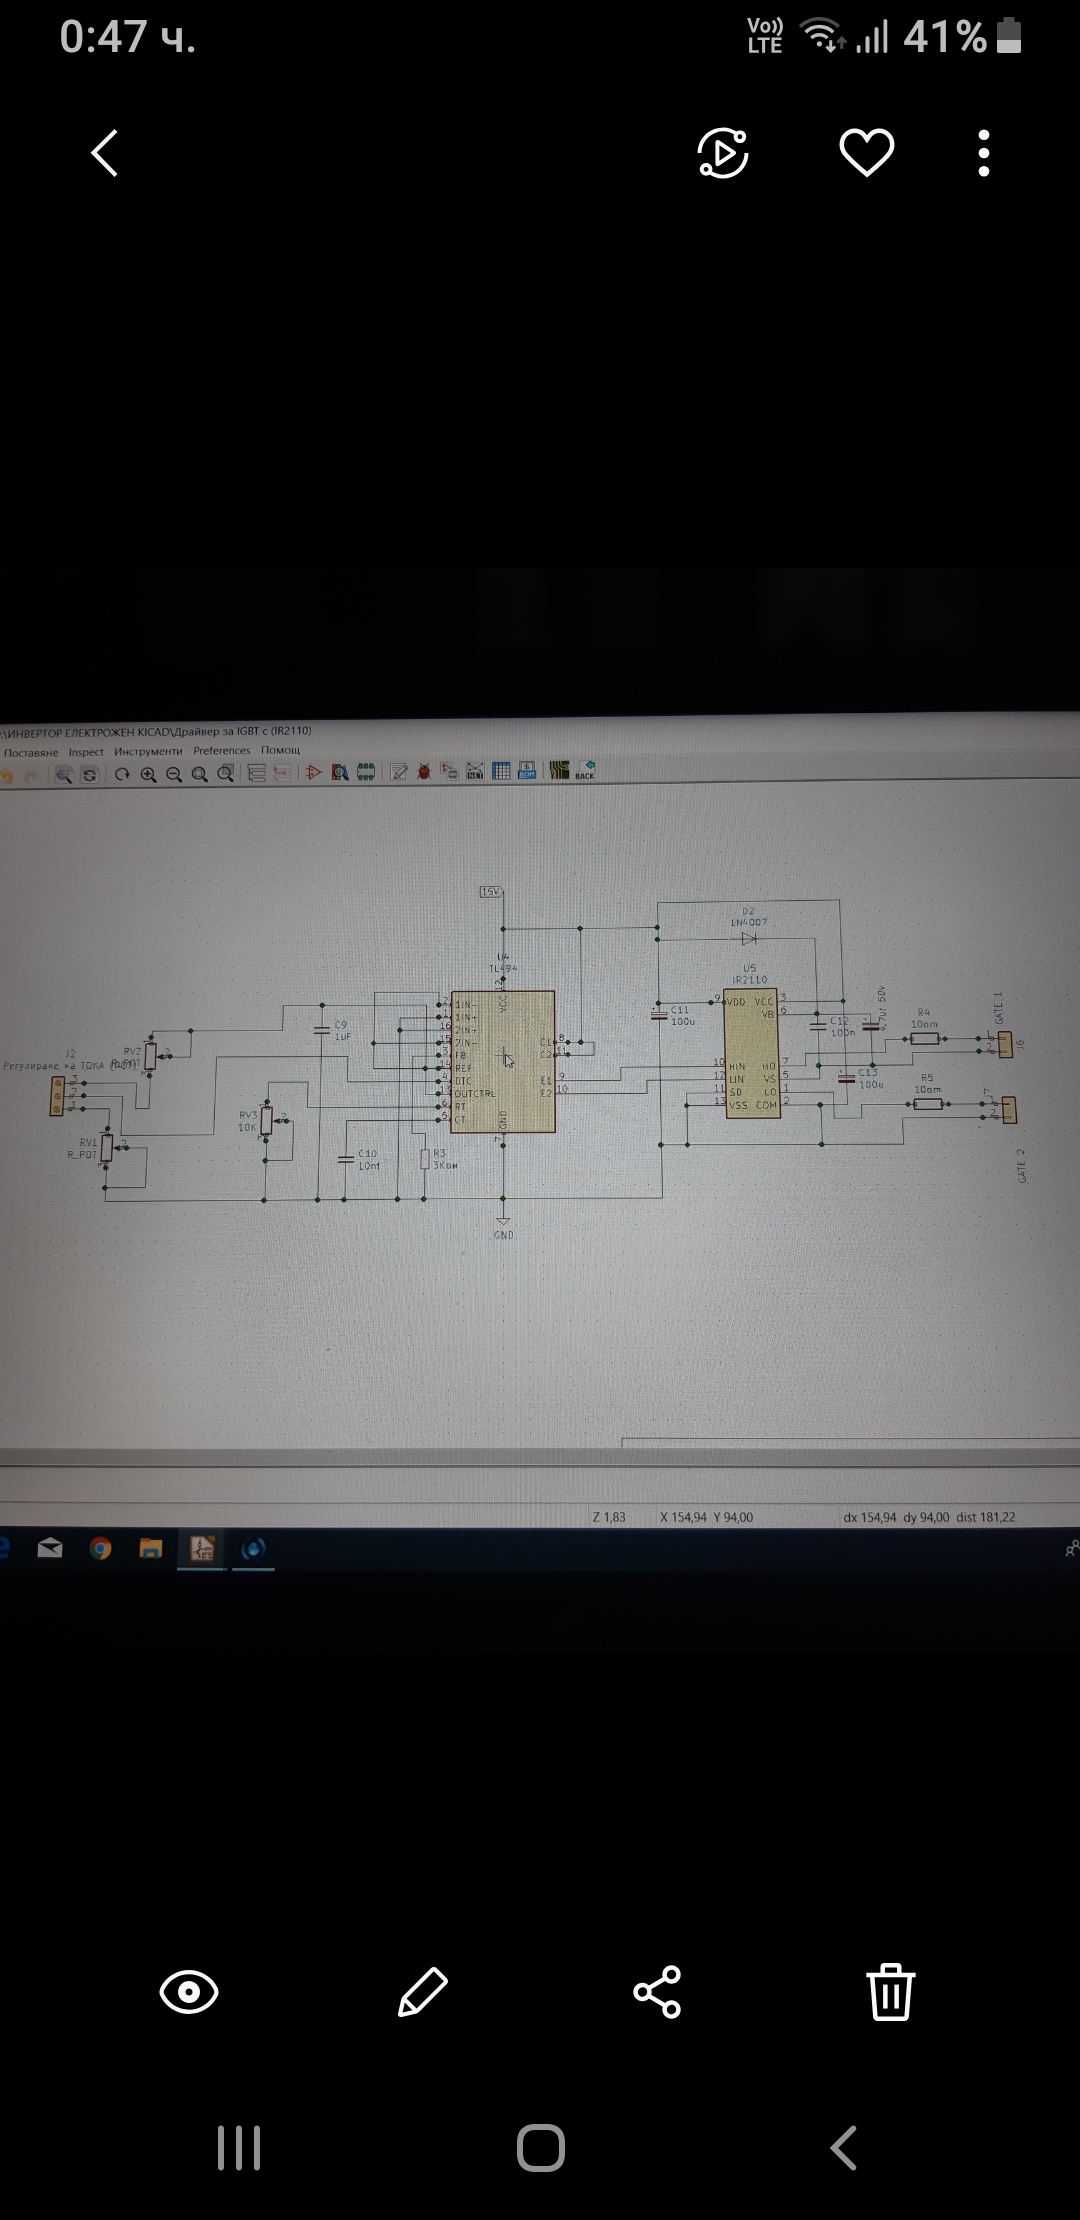Select the TL494 chip in schematic

503,1060
